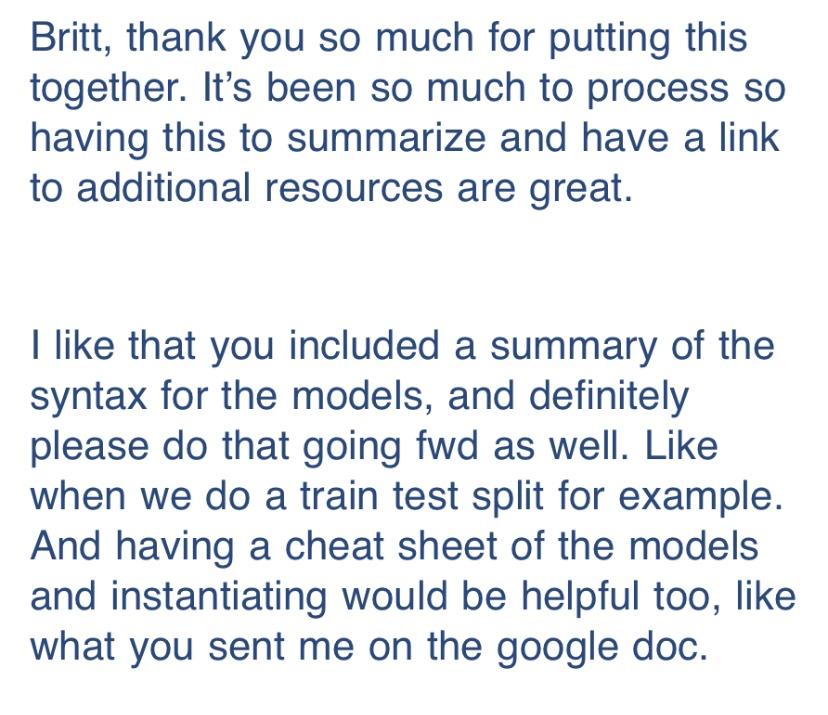Image resolution: width=828 pixels, height=715 pixels.
Task: Place cursor on the word "instantiating"
Action: pyautogui.click(x=226, y=596)
